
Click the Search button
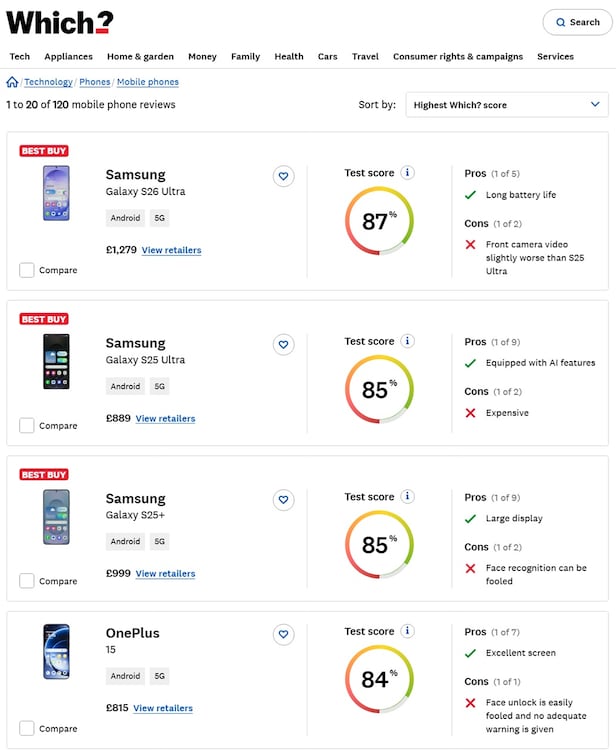[x=575, y=22]
